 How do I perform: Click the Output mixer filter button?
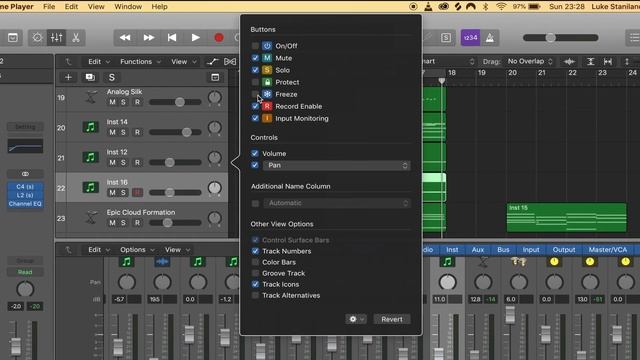(564, 250)
